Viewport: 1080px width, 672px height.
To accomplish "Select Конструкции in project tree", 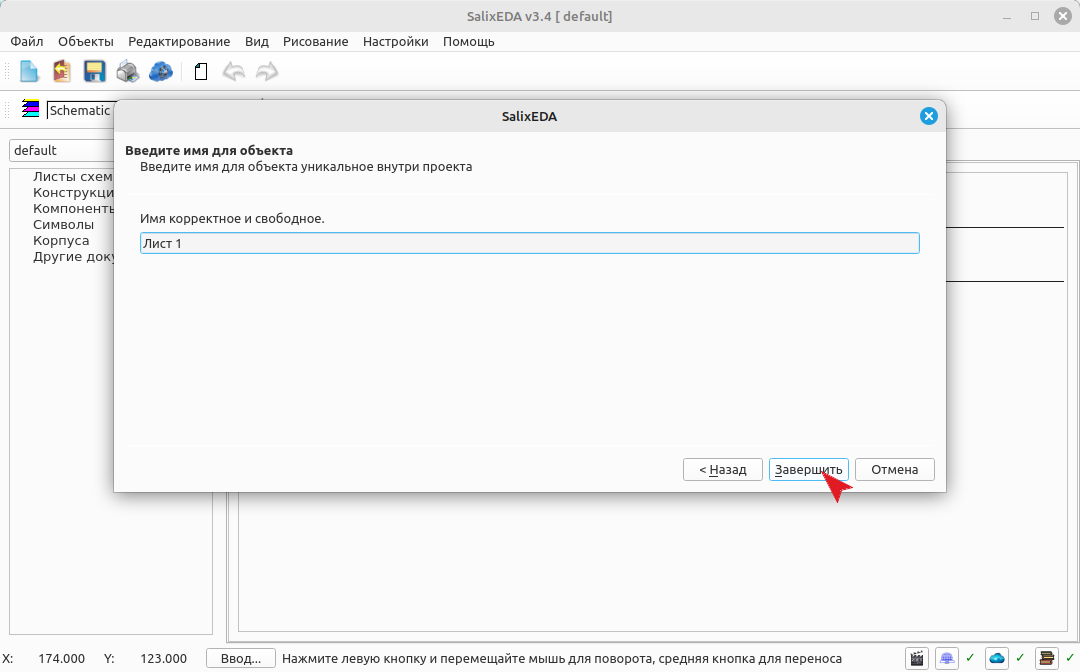I will [x=73, y=192].
